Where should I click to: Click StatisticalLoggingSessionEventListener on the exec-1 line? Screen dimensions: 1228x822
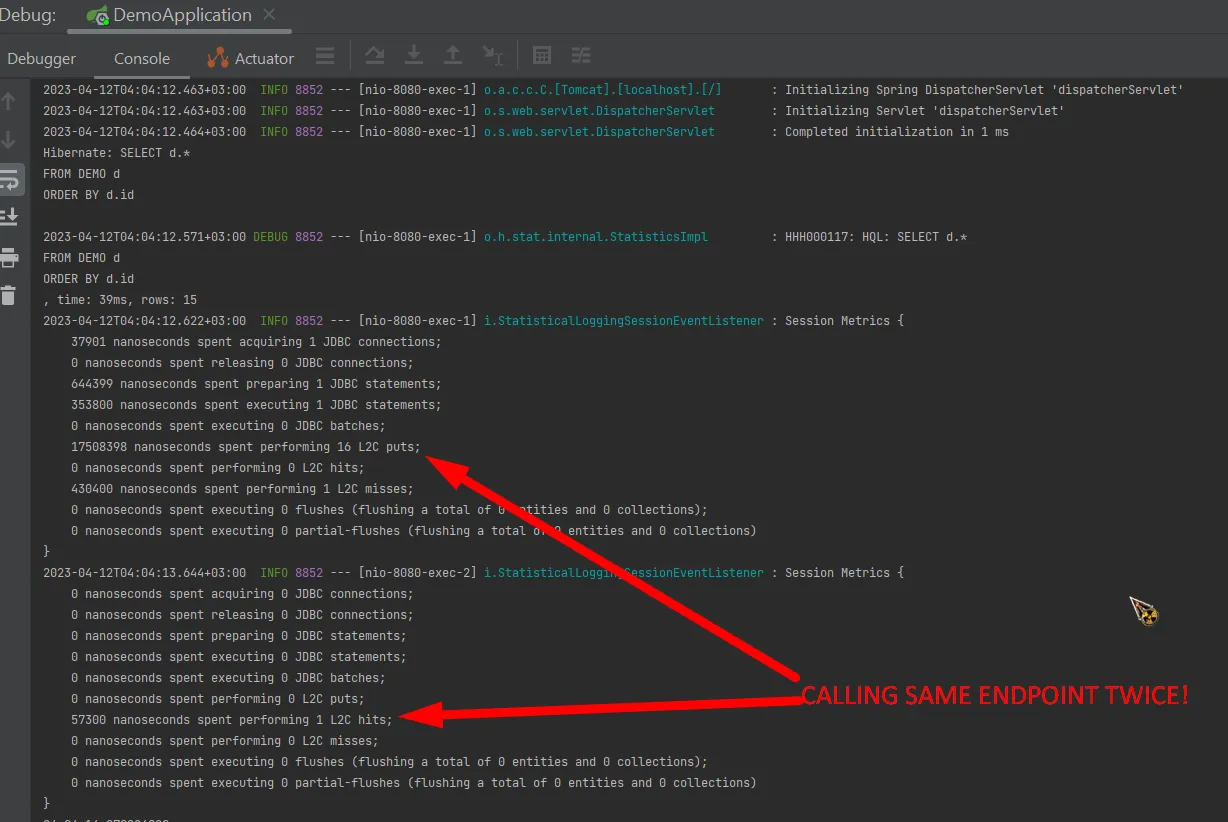[x=624, y=321]
